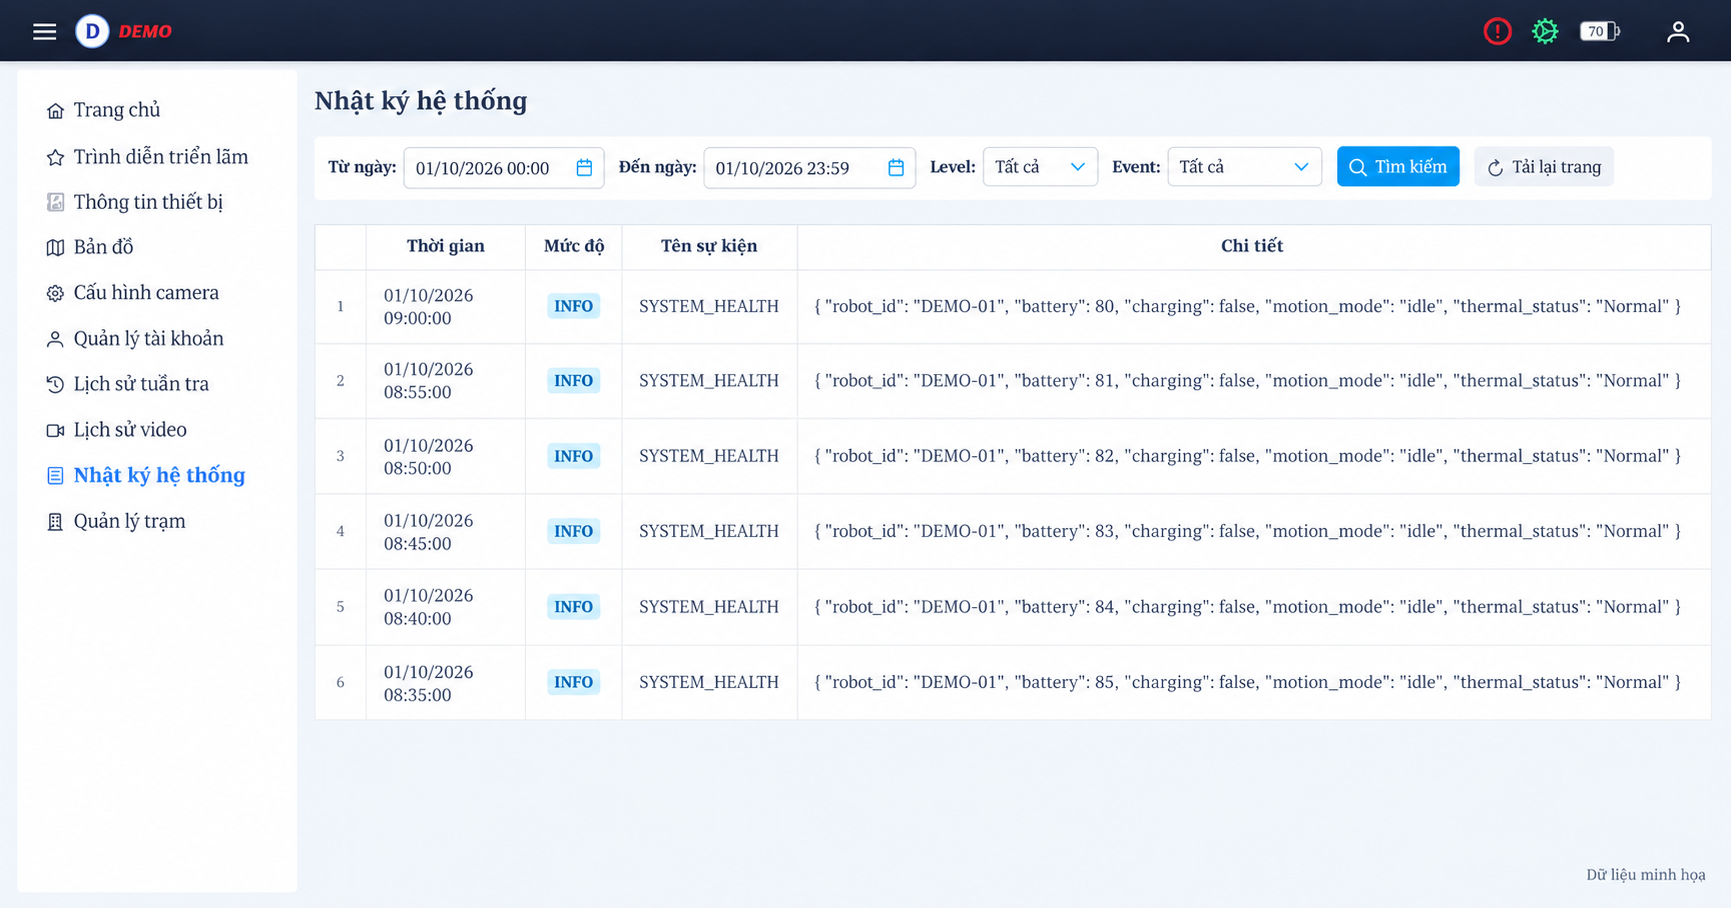Click the Đến ngày date field
The width and height of the screenshot is (1731, 908).
809,167
